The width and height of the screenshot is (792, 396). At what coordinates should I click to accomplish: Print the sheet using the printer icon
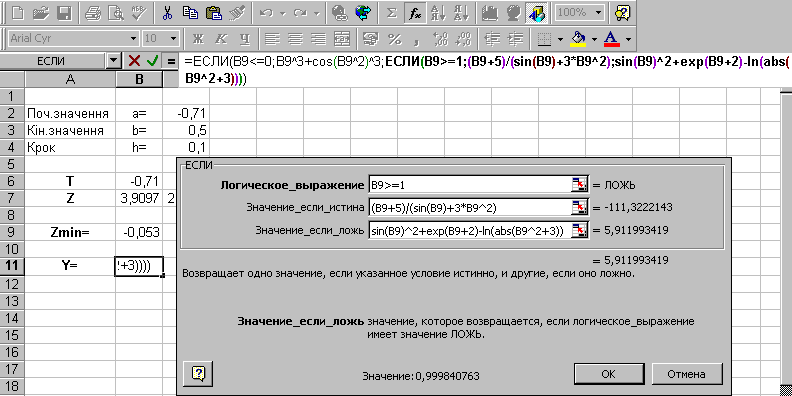coord(93,13)
